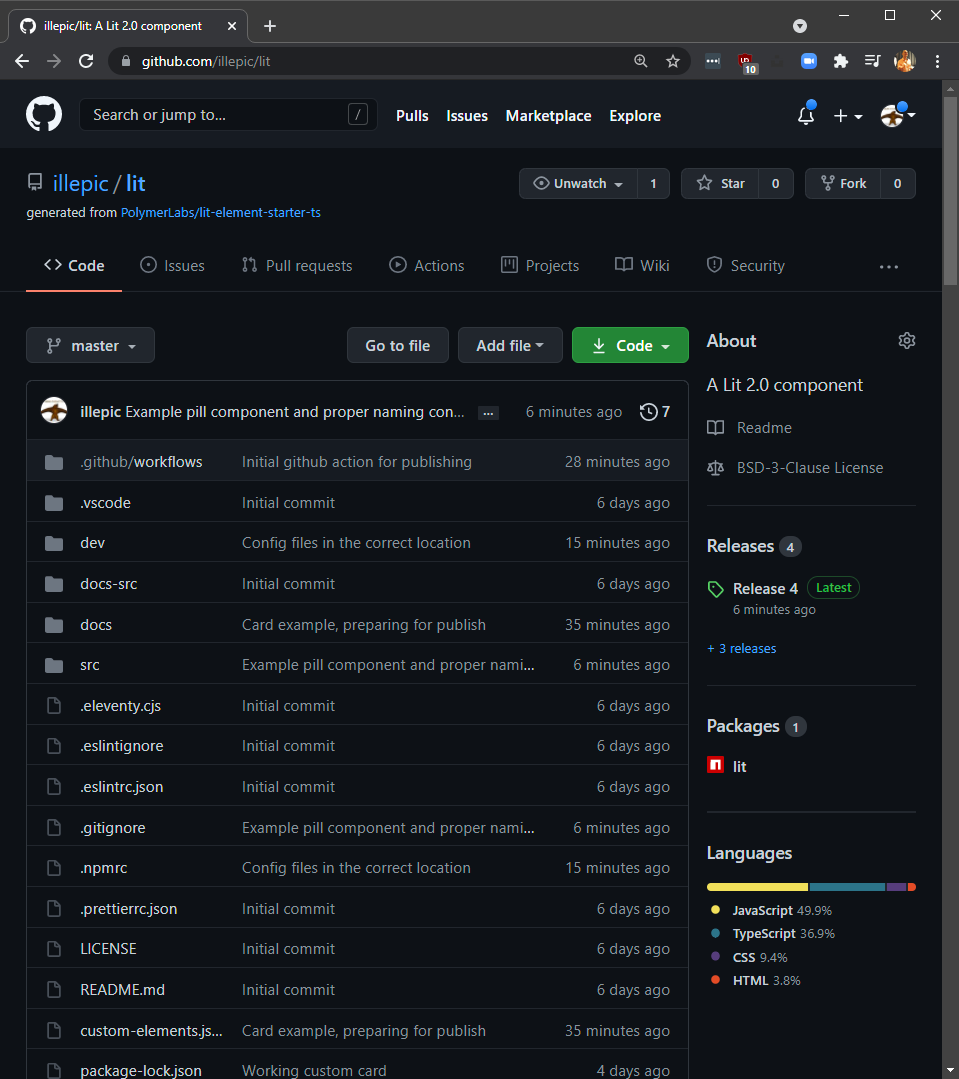Click the Zoom extension icon
This screenshot has width=959, height=1079.
point(809,61)
